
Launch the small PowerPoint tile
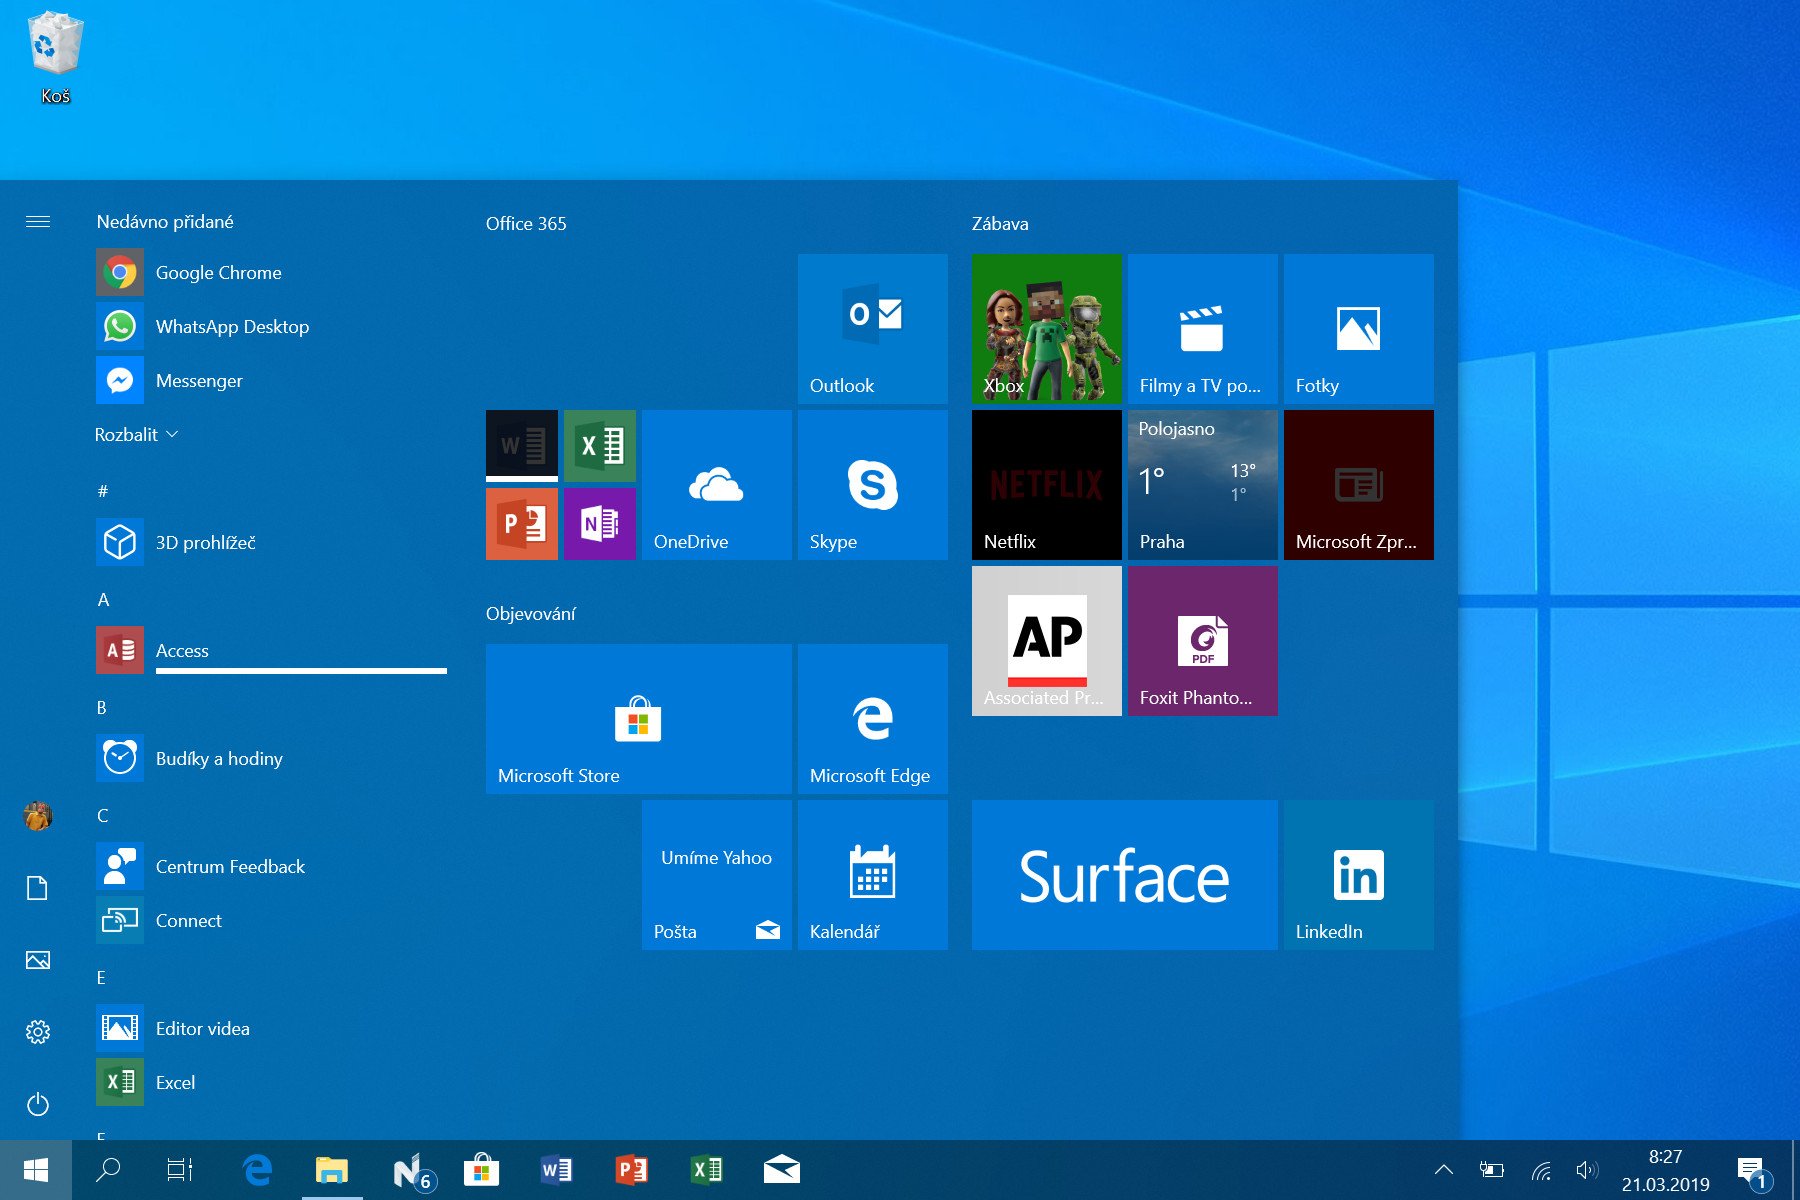coord(522,523)
